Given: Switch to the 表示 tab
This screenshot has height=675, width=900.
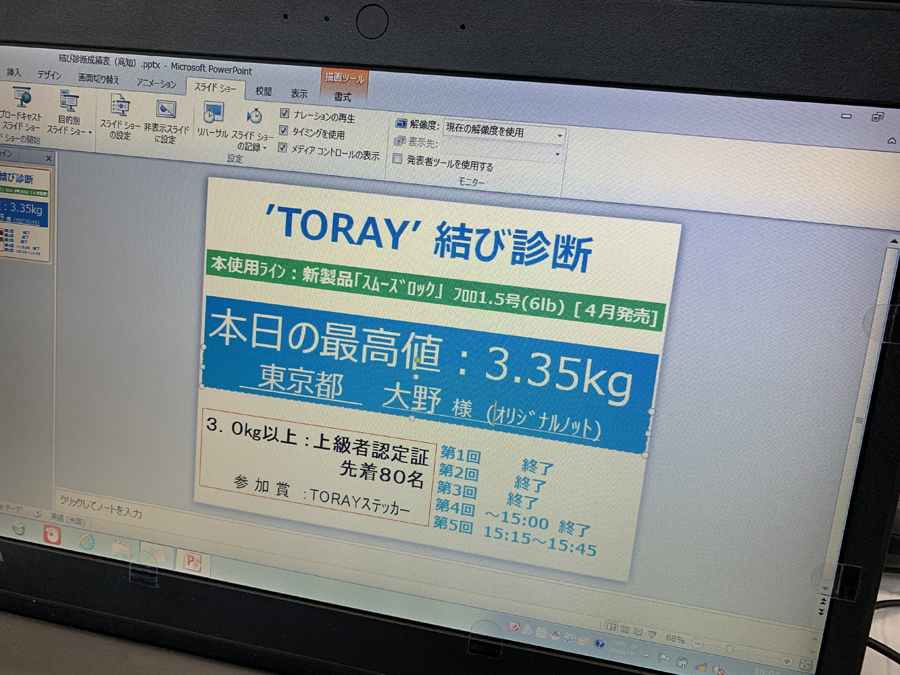Looking at the screenshot, I should click(x=298, y=94).
